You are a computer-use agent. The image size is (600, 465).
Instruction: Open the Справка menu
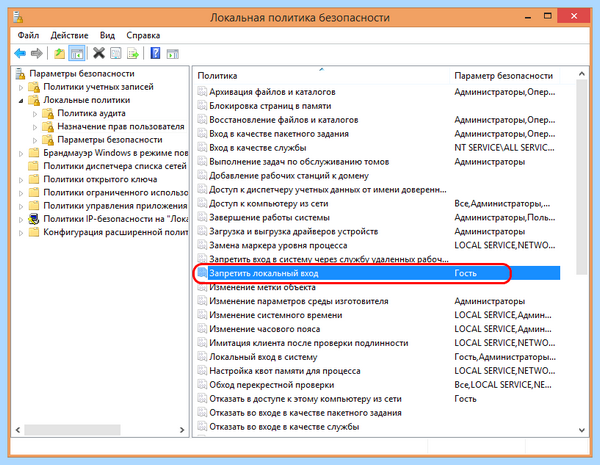[143, 36]
